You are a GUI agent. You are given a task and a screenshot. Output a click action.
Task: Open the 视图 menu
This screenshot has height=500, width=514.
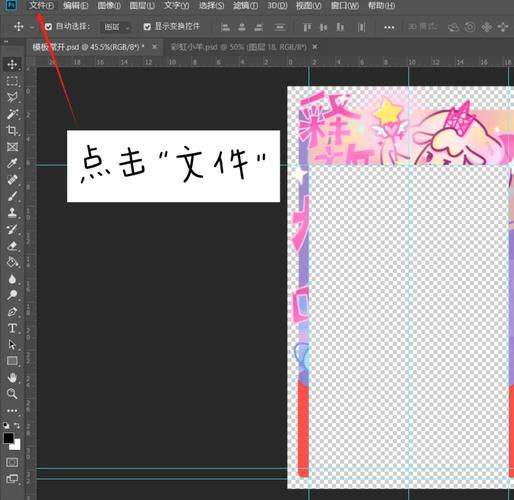point(309,6)
